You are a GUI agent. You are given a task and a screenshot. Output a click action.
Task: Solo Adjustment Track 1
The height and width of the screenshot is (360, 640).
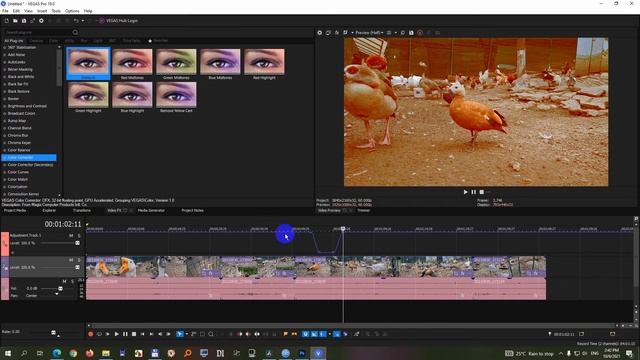click(79, 236)
